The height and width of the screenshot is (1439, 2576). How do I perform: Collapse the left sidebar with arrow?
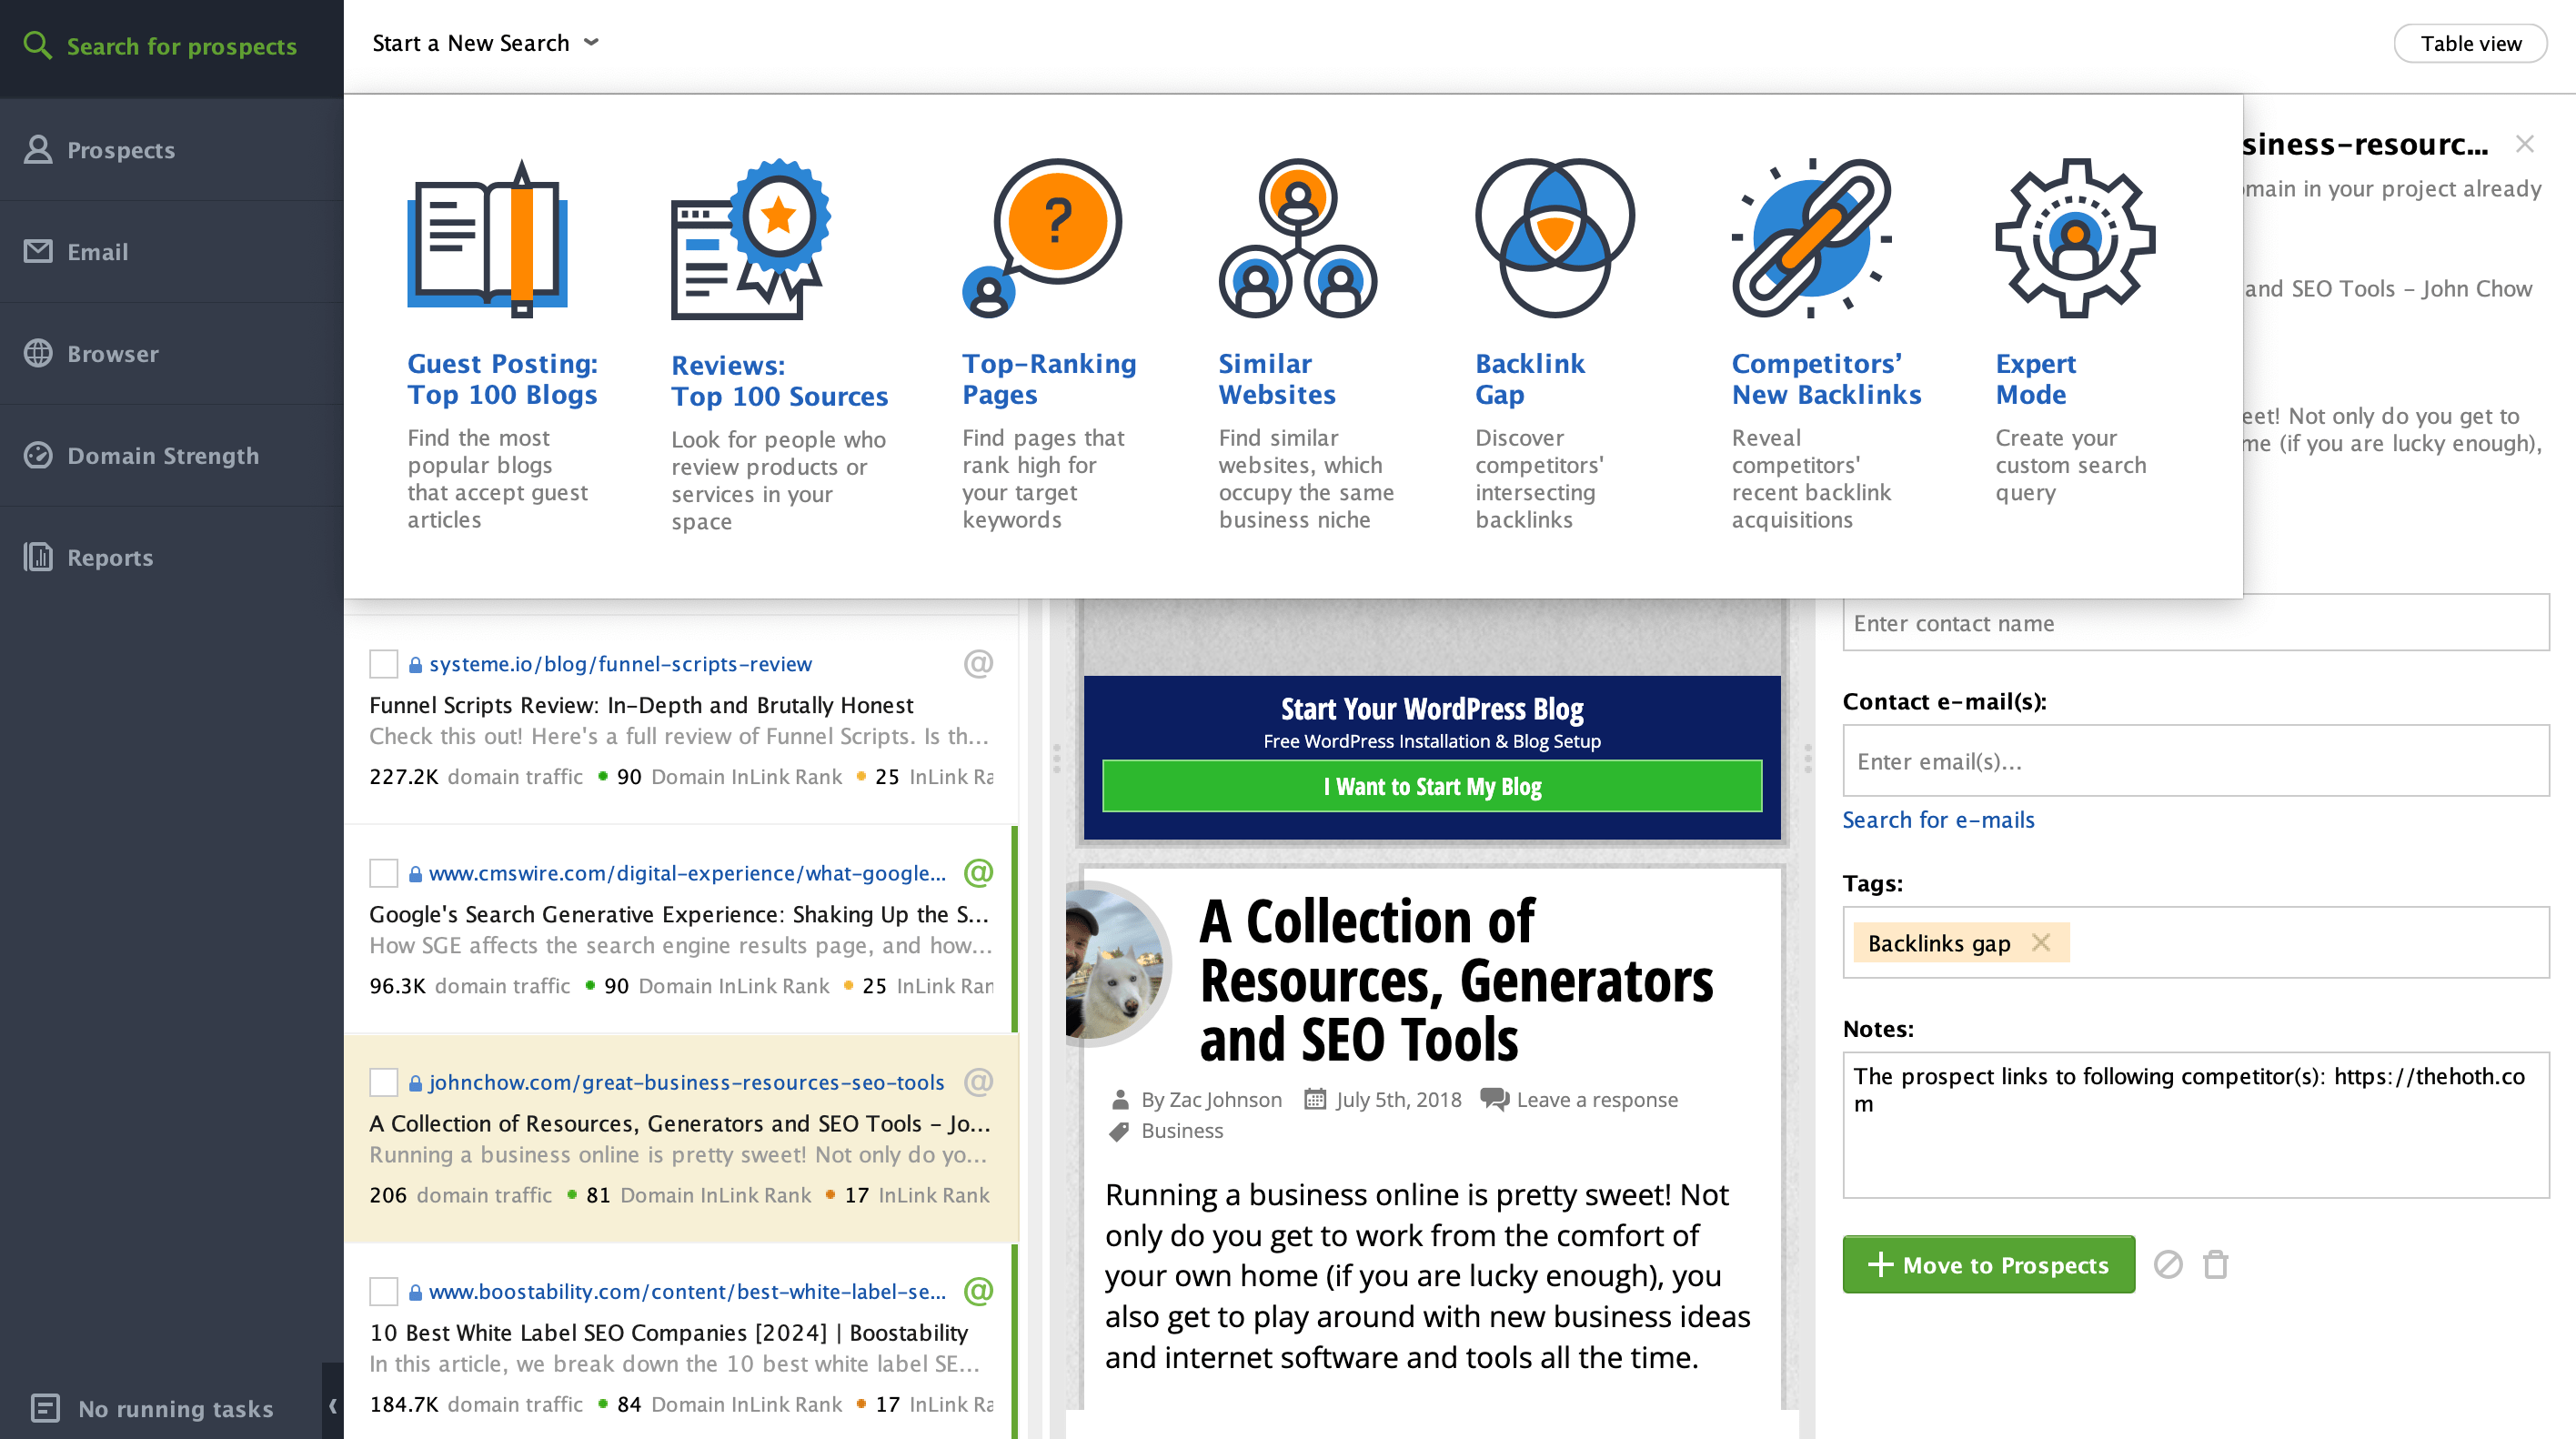[332, 1406]
